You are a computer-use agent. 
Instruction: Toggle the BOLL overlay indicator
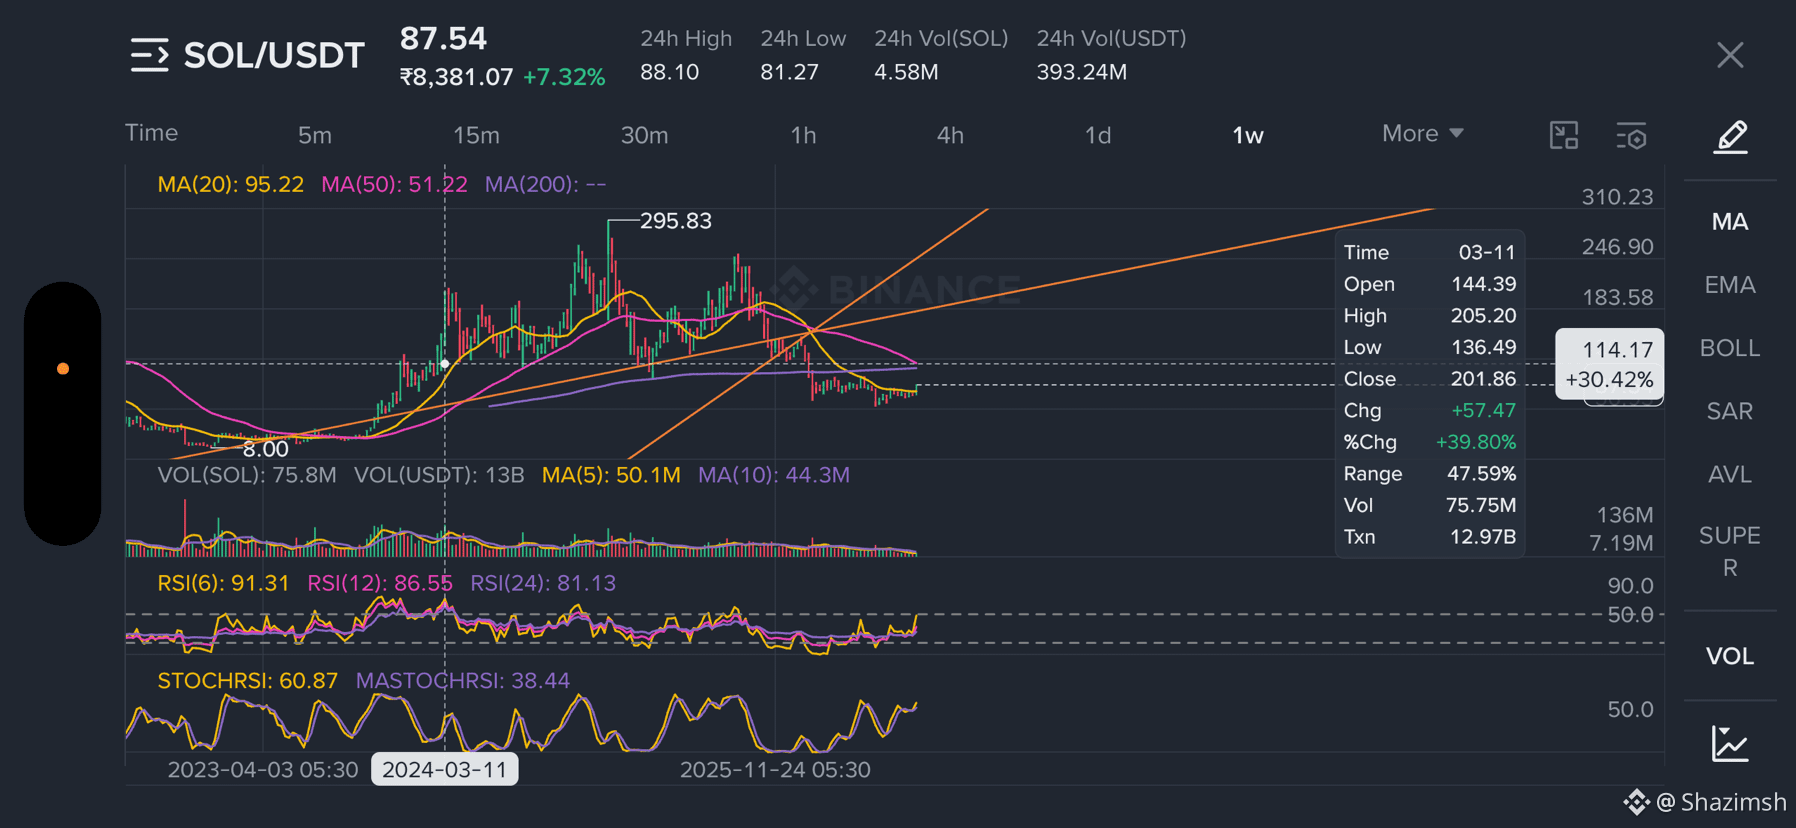pos(1730,348)
